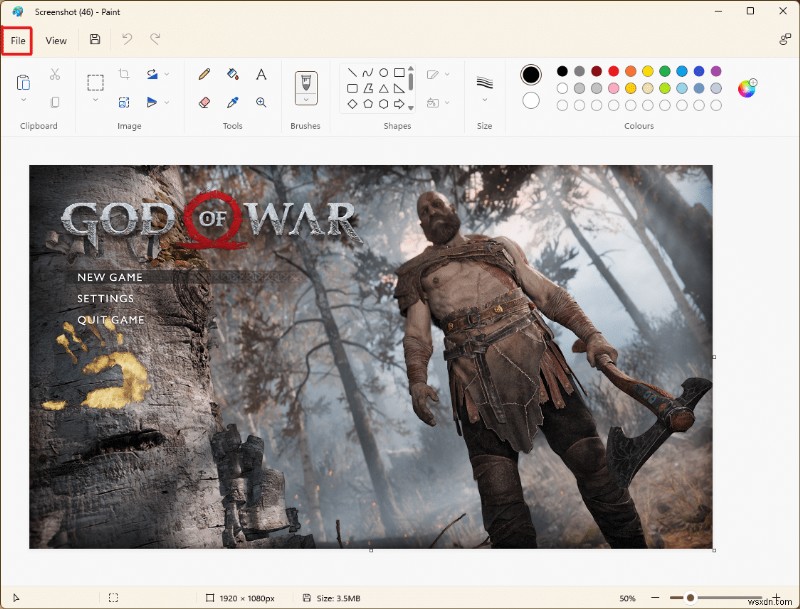The width and height of the screenshot is (800, 609).
Task: Select the Fill with colour tool
Action: pos(232,74)
